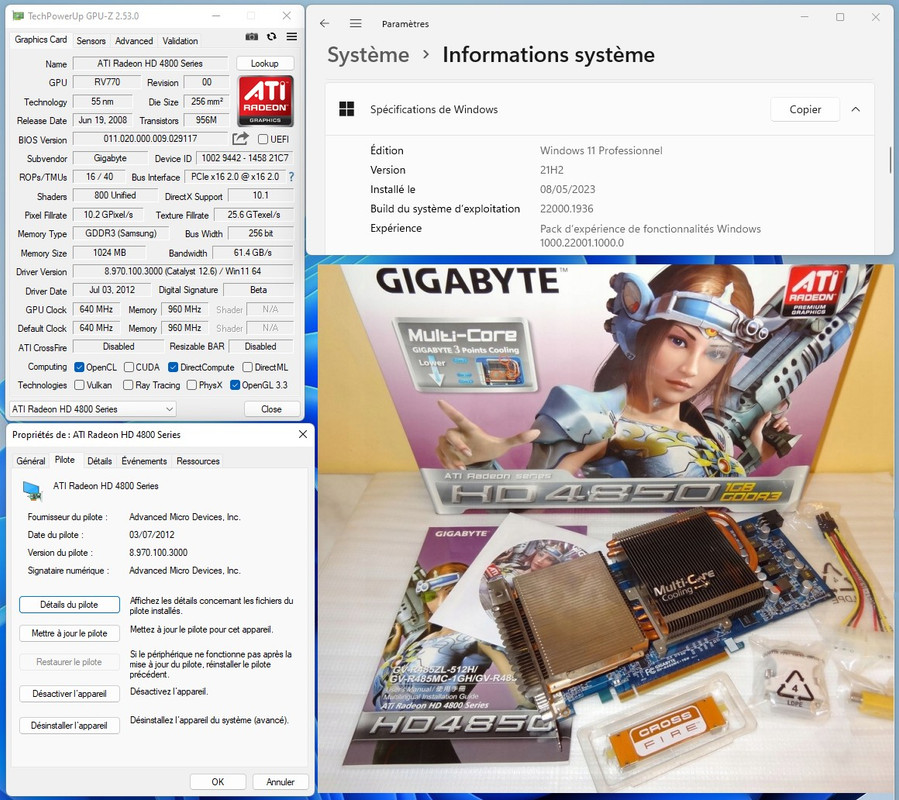Click Détails du pilote button
The image size is (899, 800).
(69, 604)
